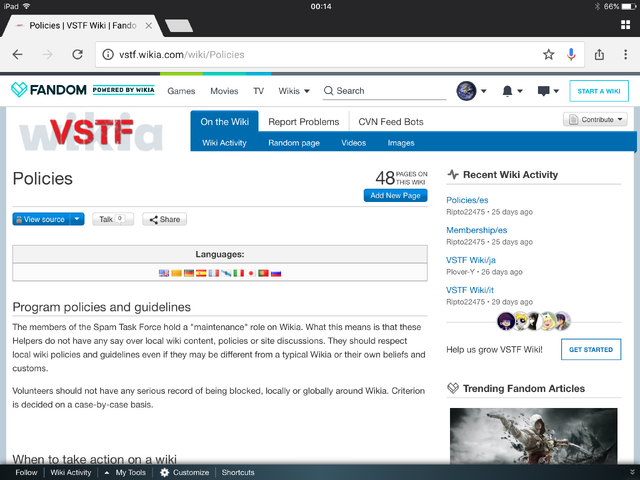View site info via the circled i icon
640x480 pixels.
[108, 54]
